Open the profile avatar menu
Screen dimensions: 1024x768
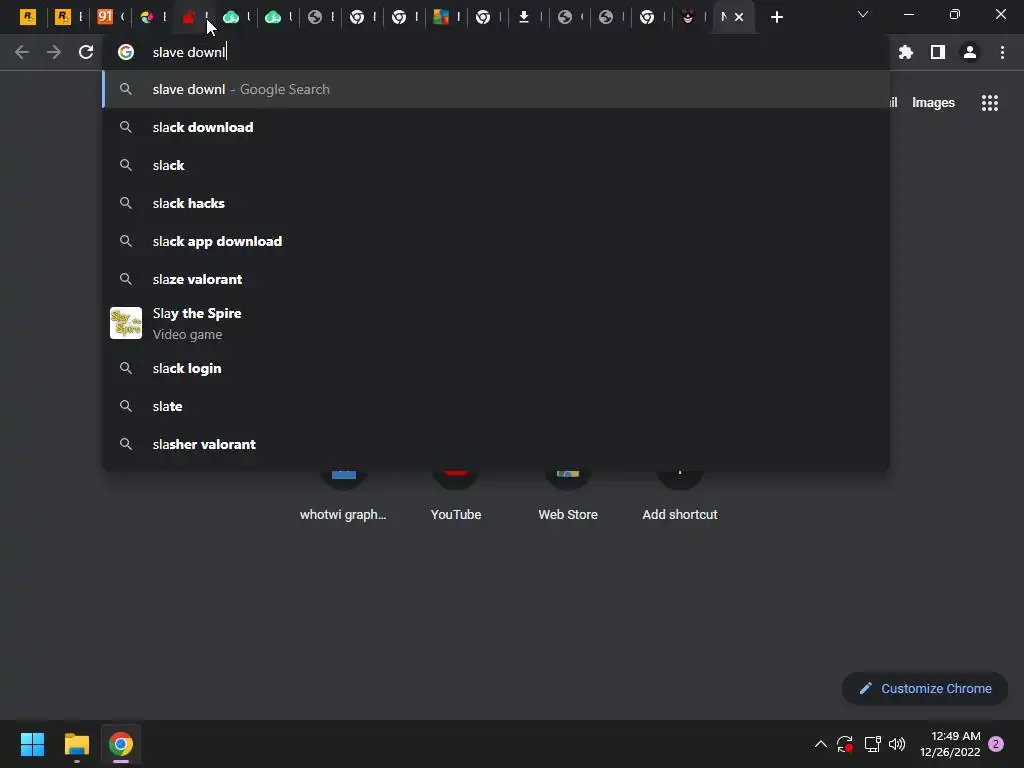tap(970, 52)
